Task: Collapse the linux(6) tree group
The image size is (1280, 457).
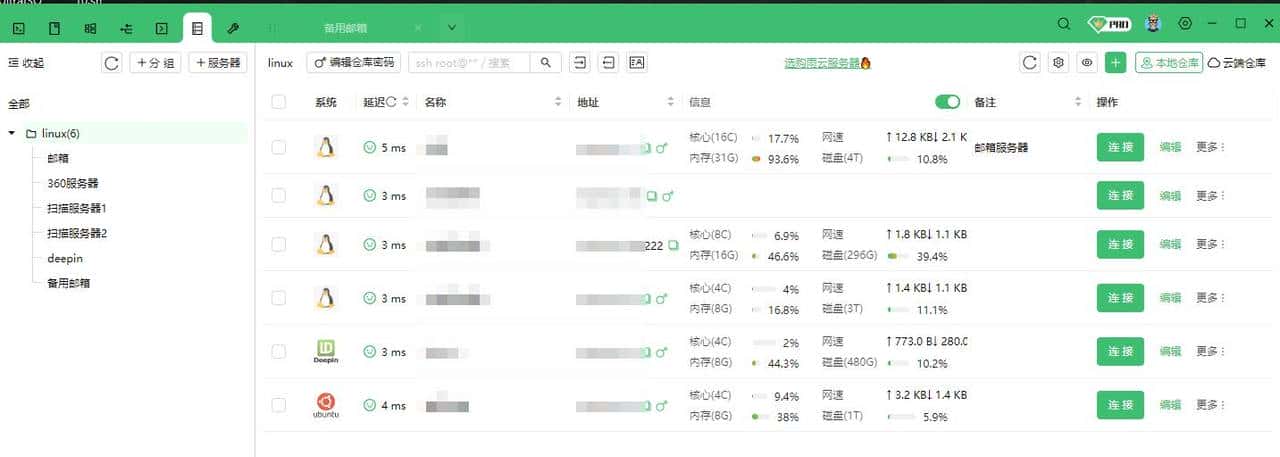Action: (x=11, y=133)
